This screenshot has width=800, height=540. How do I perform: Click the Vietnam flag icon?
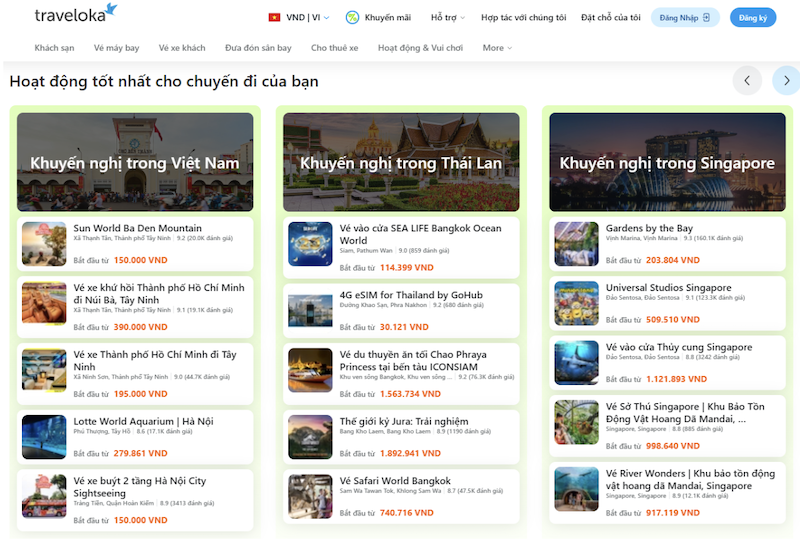coord(274,17)
